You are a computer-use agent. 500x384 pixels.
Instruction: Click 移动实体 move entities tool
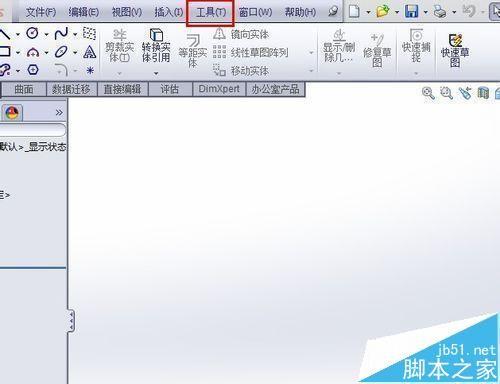point(241,70)
